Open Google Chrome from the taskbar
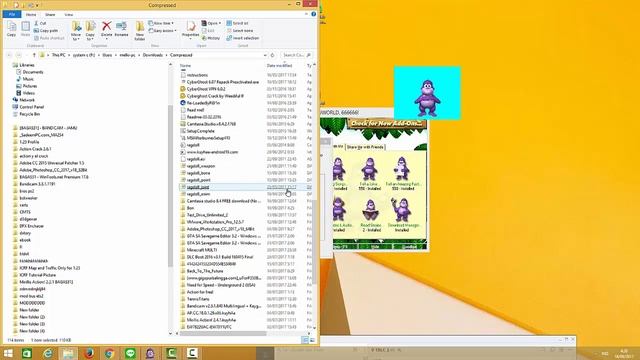This screenshot has width=640, height=360. click(109, 353)
